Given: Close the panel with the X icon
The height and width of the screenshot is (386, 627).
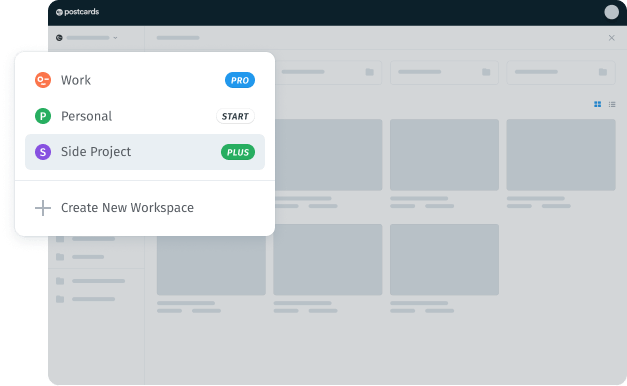Looking at the screenshot, I should pyautogui.click(x=611, y=38).
